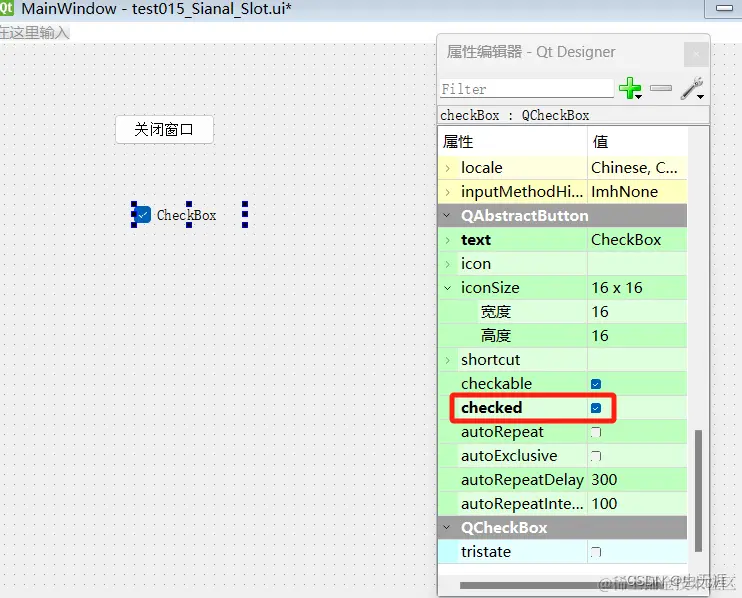Enable the autoRepeat checkbox
This screenshot has height=598, width=742.
[x=596, y=432]
